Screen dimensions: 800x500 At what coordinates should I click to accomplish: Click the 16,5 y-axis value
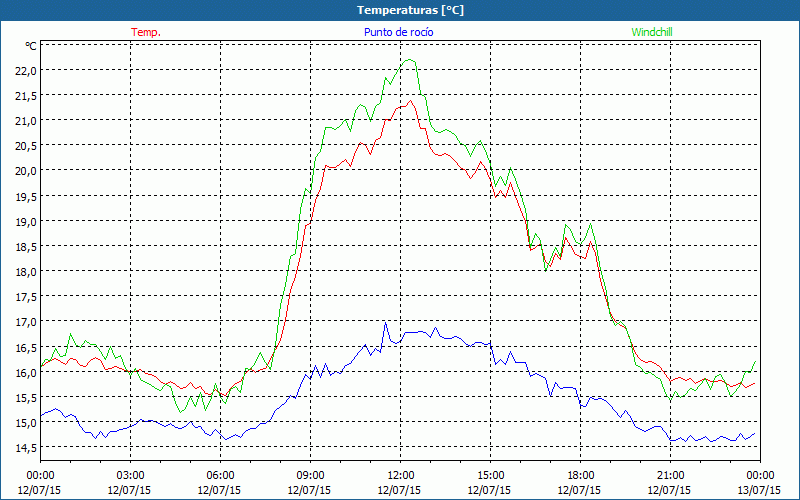click(26, 347)
